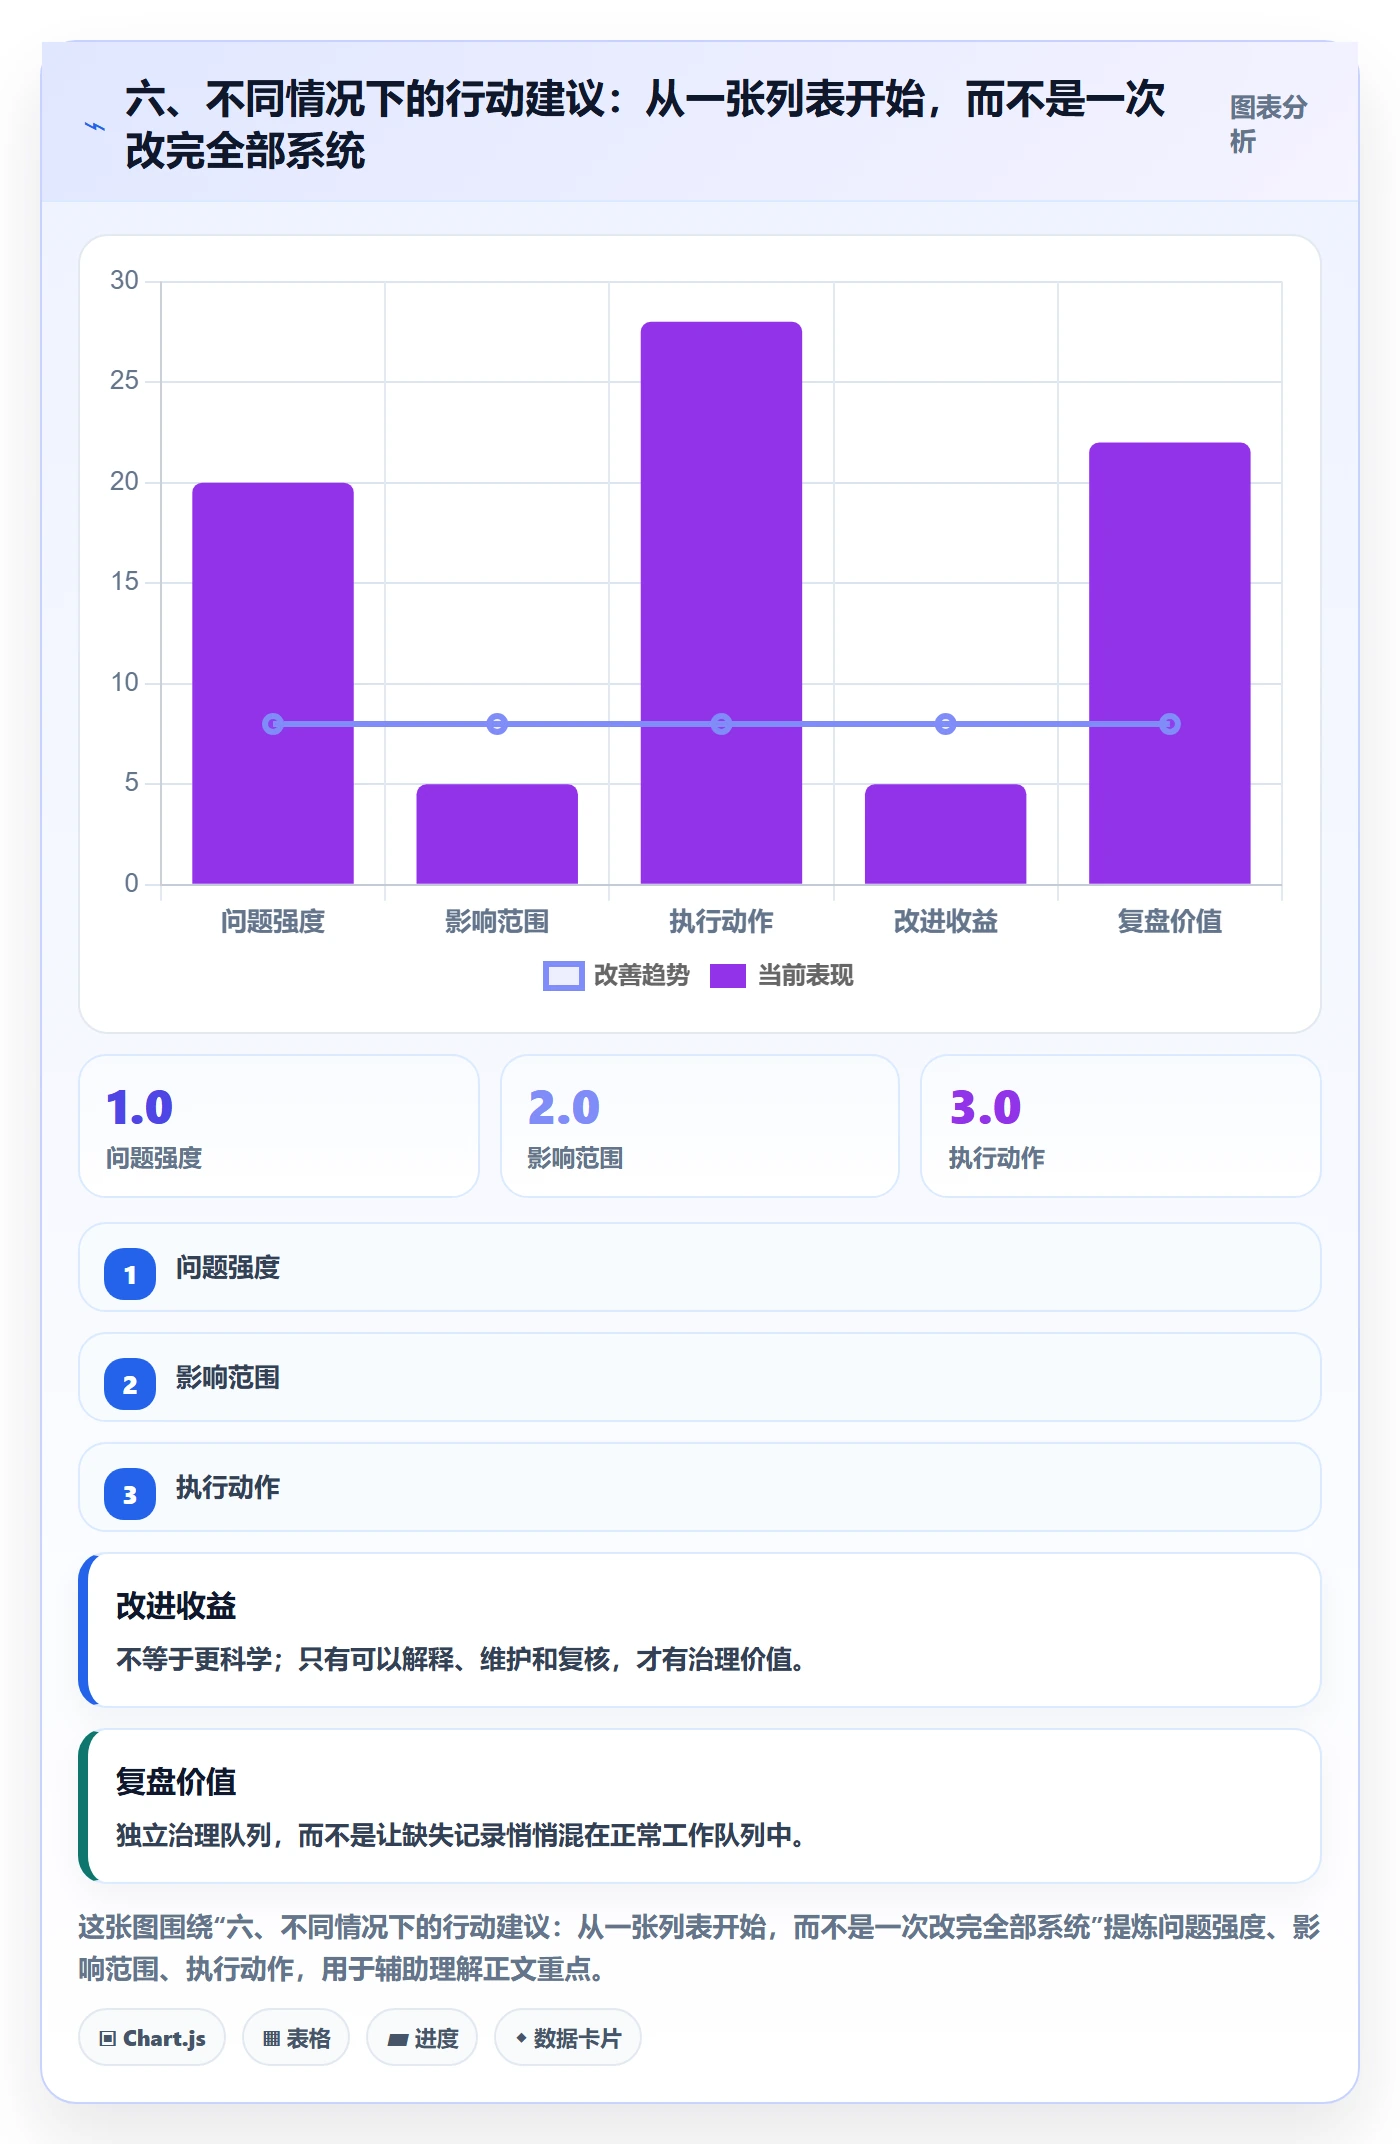Click the 问题强度 bar in the chart

273,684
